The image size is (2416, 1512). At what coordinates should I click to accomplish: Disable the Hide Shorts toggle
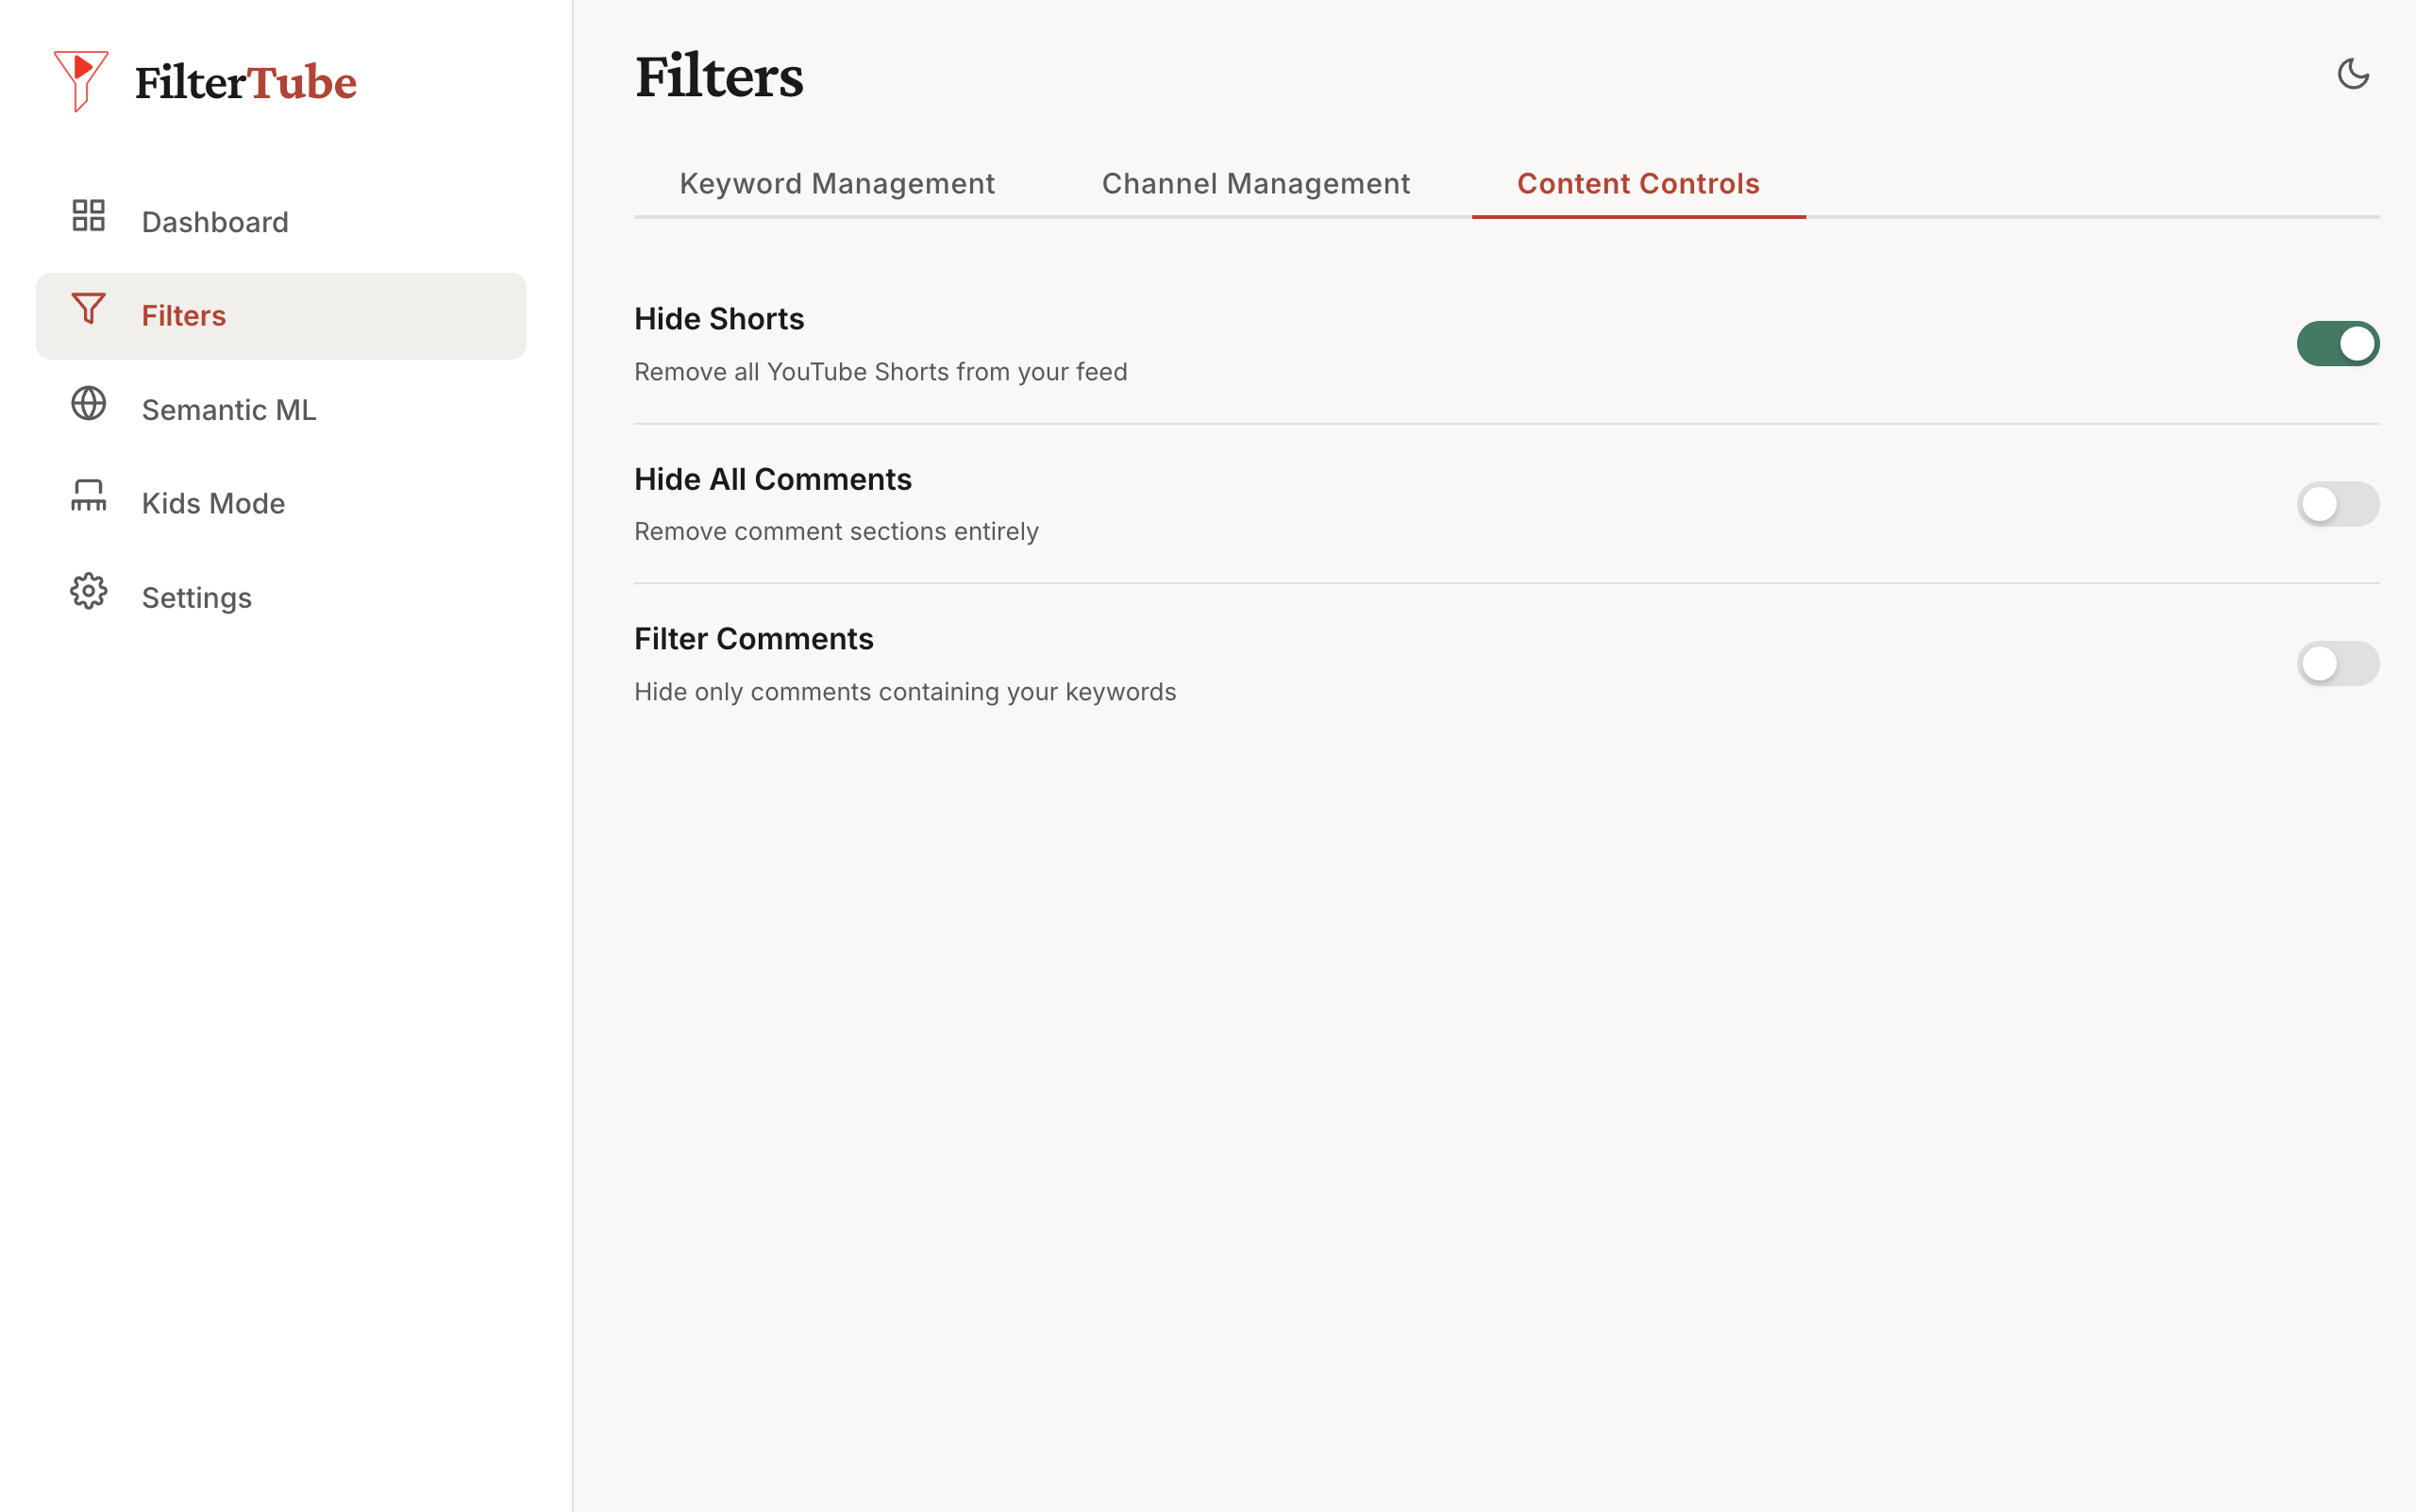click(2338, 343)
